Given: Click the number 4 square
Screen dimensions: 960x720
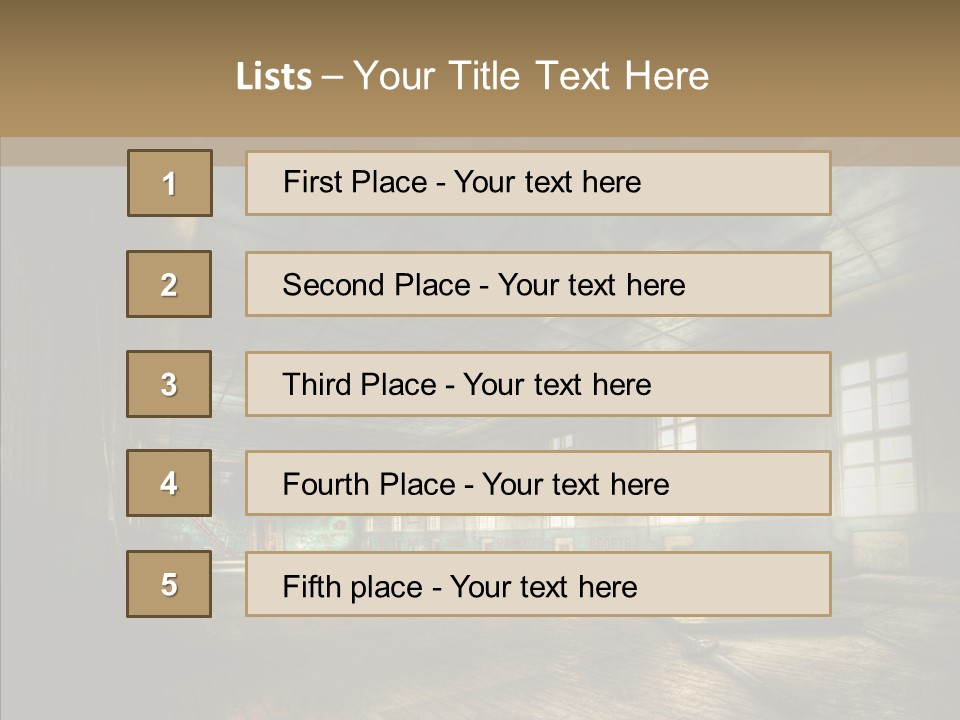Looking at the screenshot, I should click(x=169, y=484).
